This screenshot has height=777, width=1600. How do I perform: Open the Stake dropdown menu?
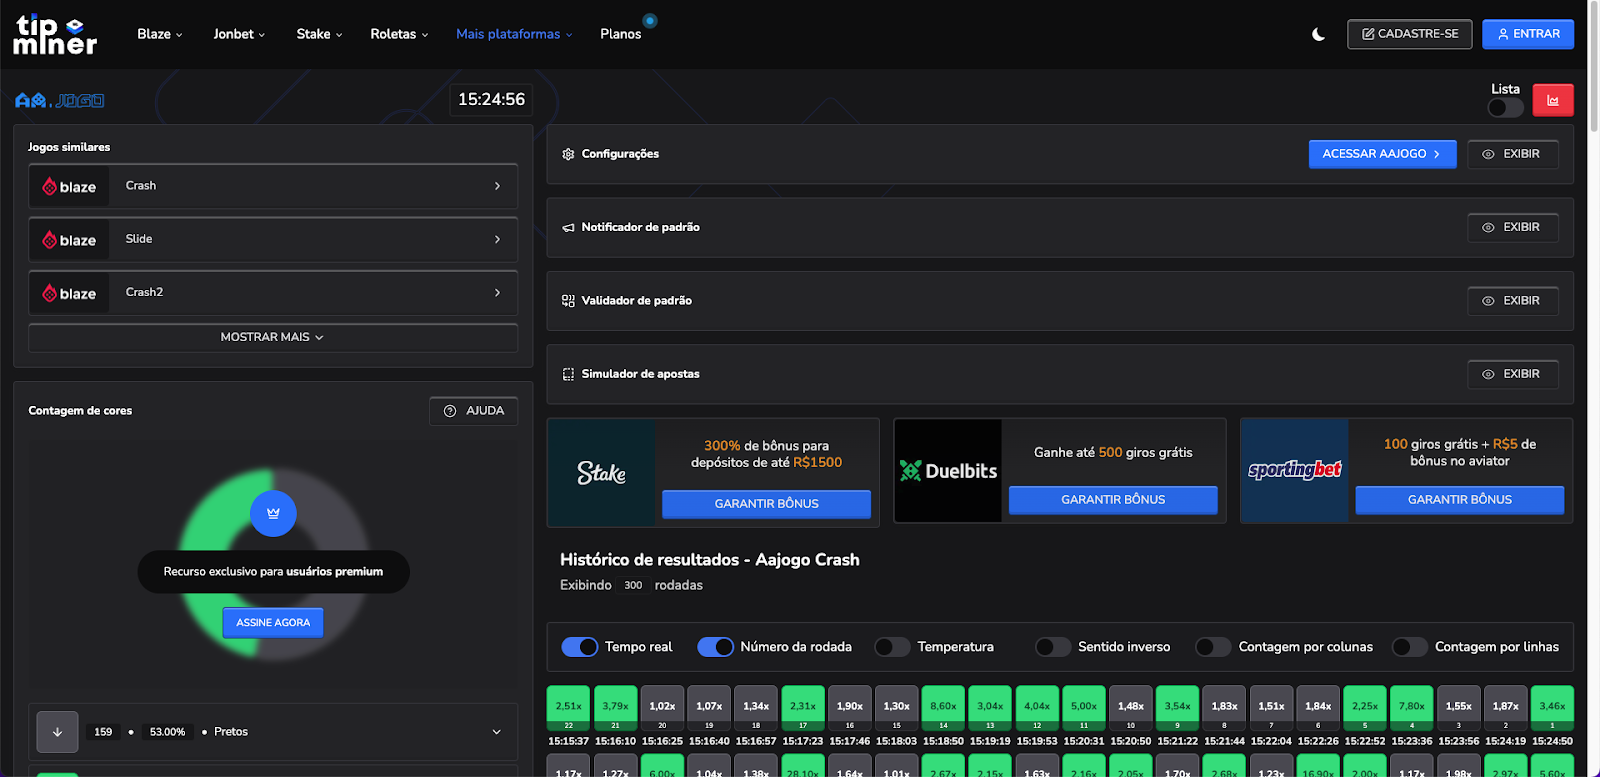click(x=319, y=34)
